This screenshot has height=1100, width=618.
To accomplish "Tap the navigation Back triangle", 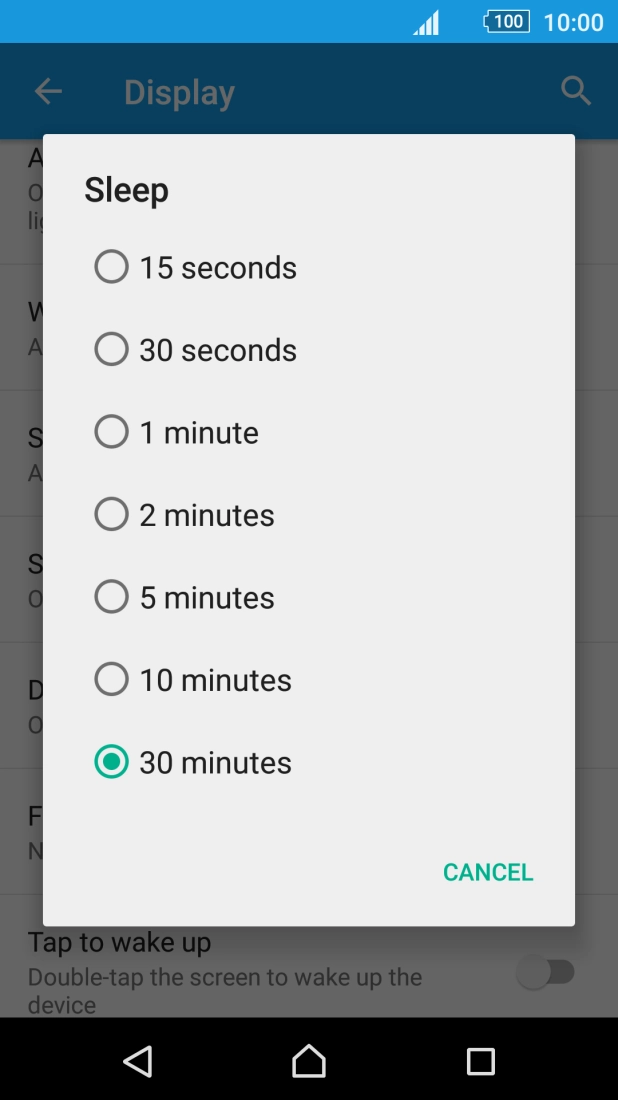I will coord(136,1062).
